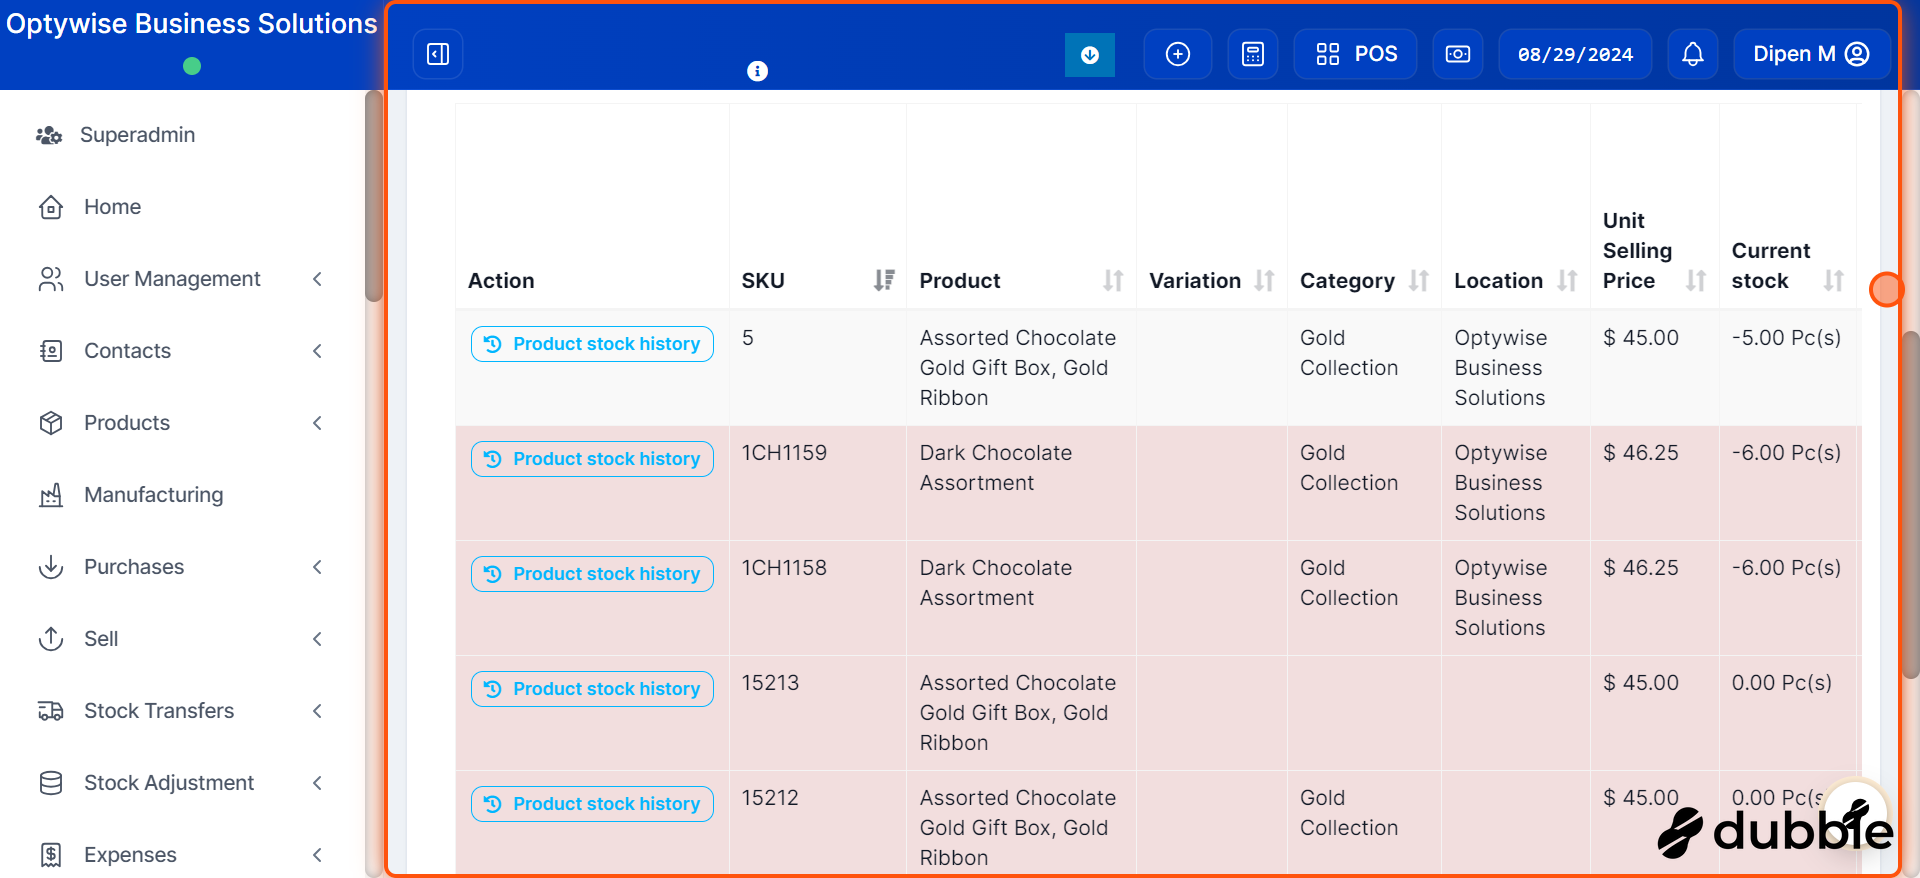
Task: Open the notifications bell icon
Action: click(x=1693, y=54)
